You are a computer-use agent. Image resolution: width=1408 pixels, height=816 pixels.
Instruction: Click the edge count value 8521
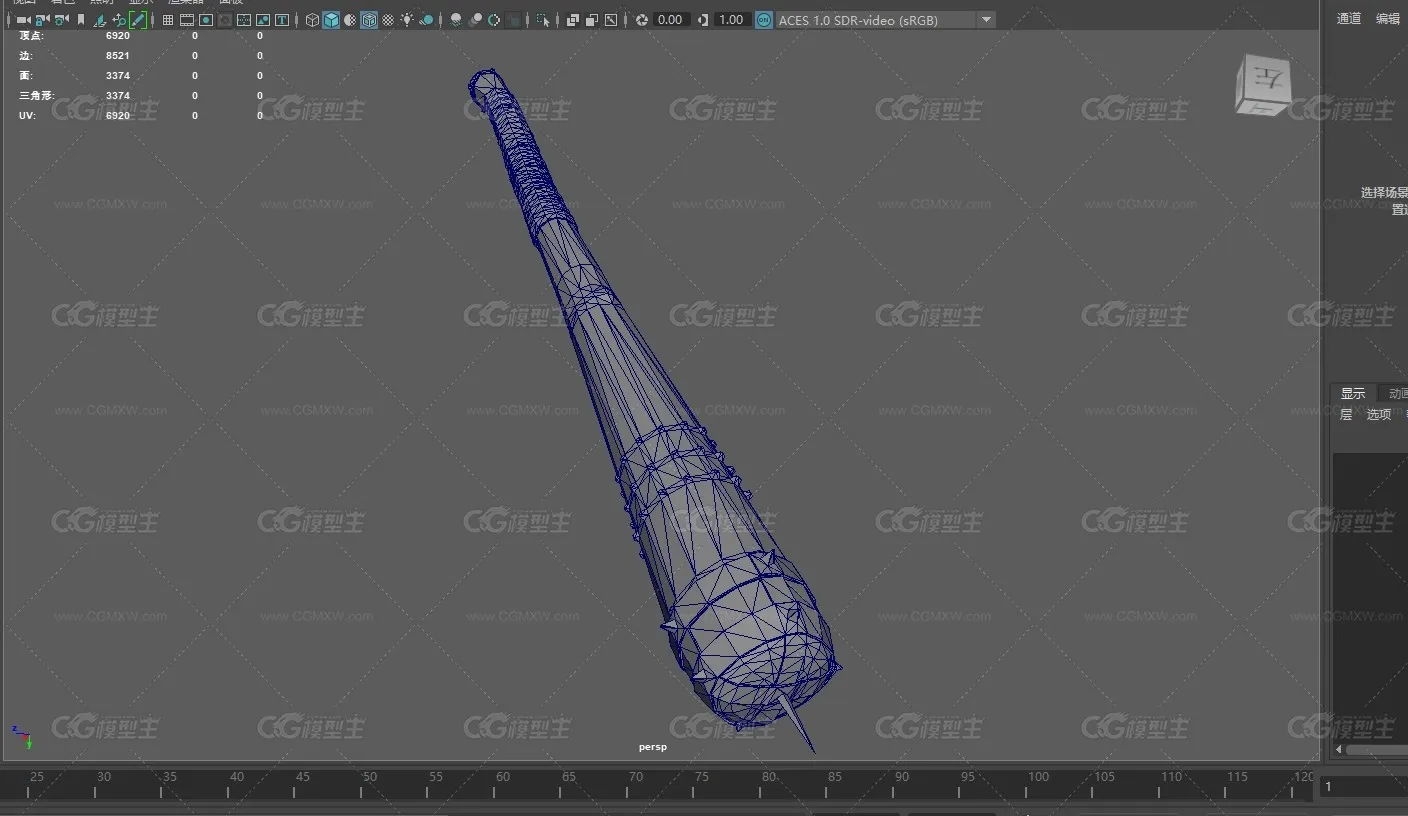pyautogui.click(x=118, y=56)
